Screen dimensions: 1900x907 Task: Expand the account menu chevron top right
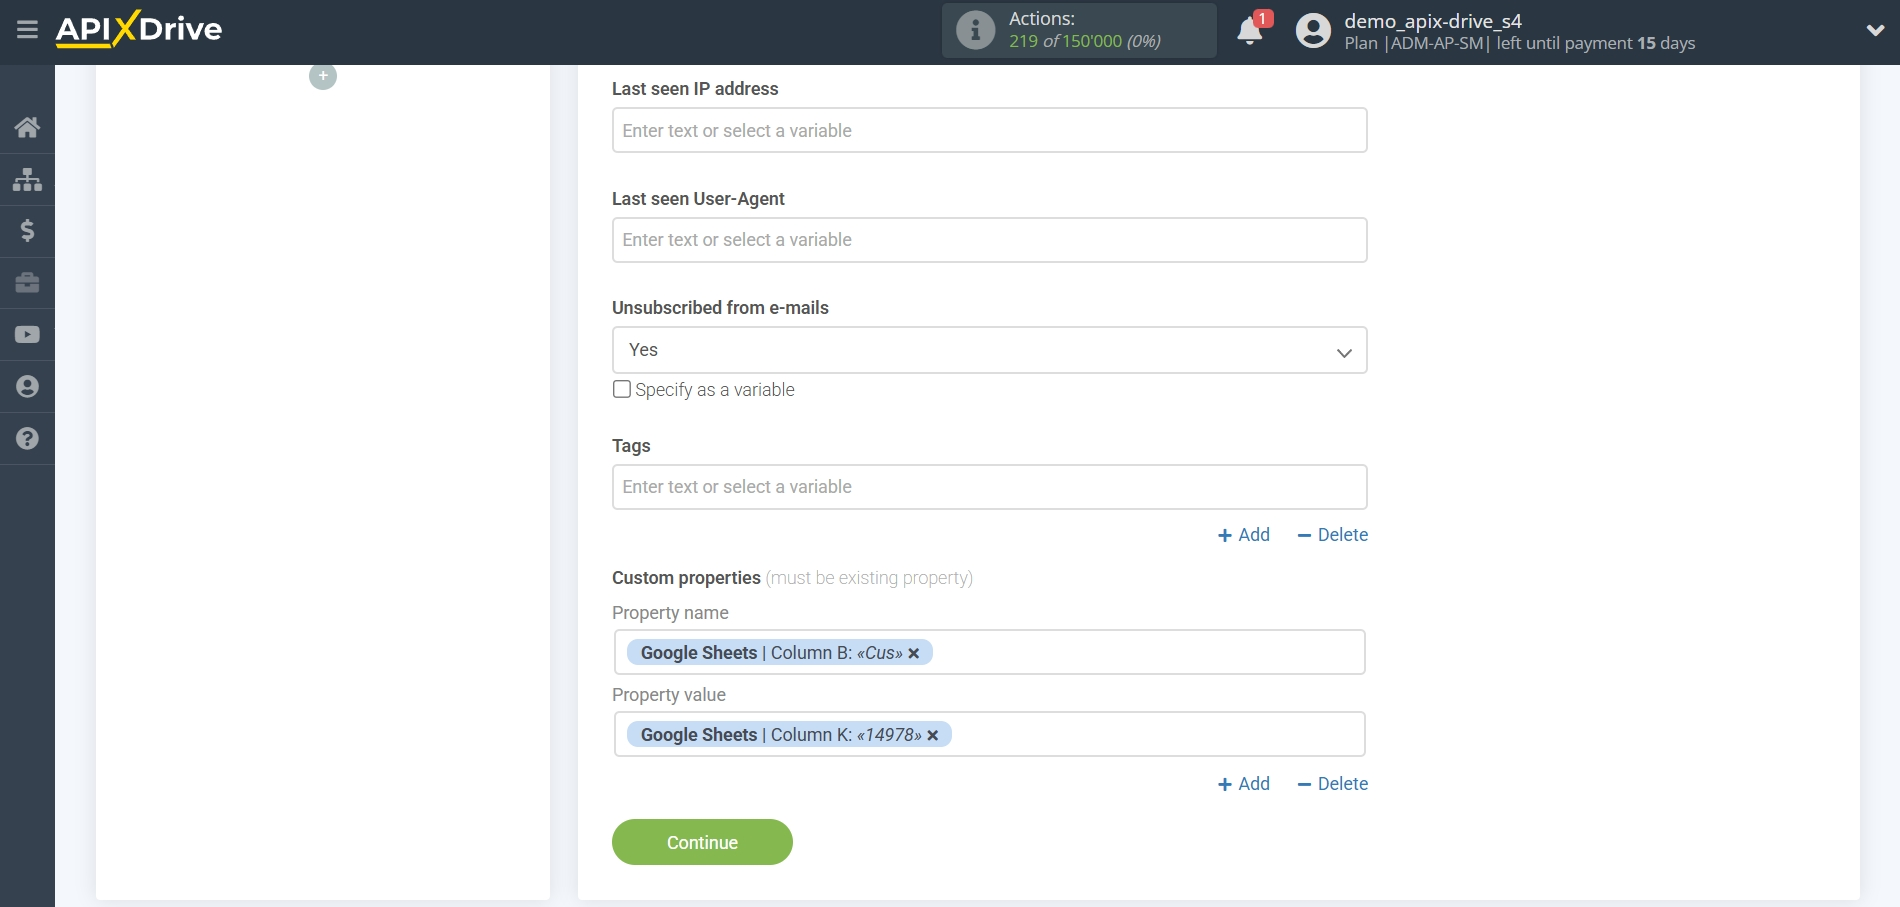pos(1876,30)
